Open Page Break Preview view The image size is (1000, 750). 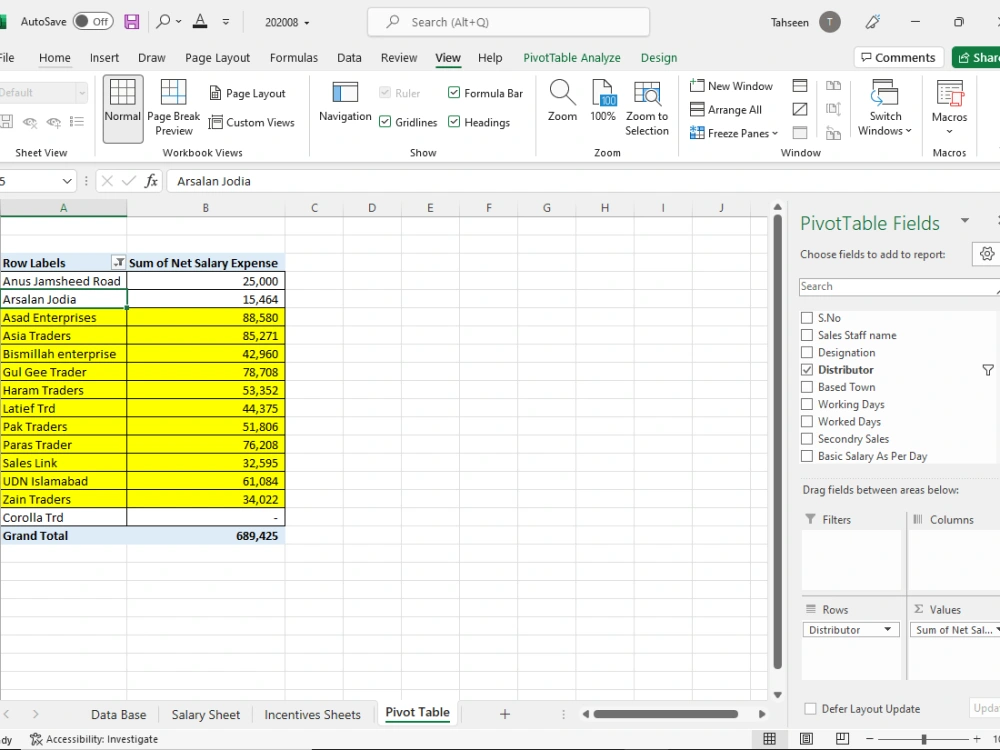pos(173,107)
